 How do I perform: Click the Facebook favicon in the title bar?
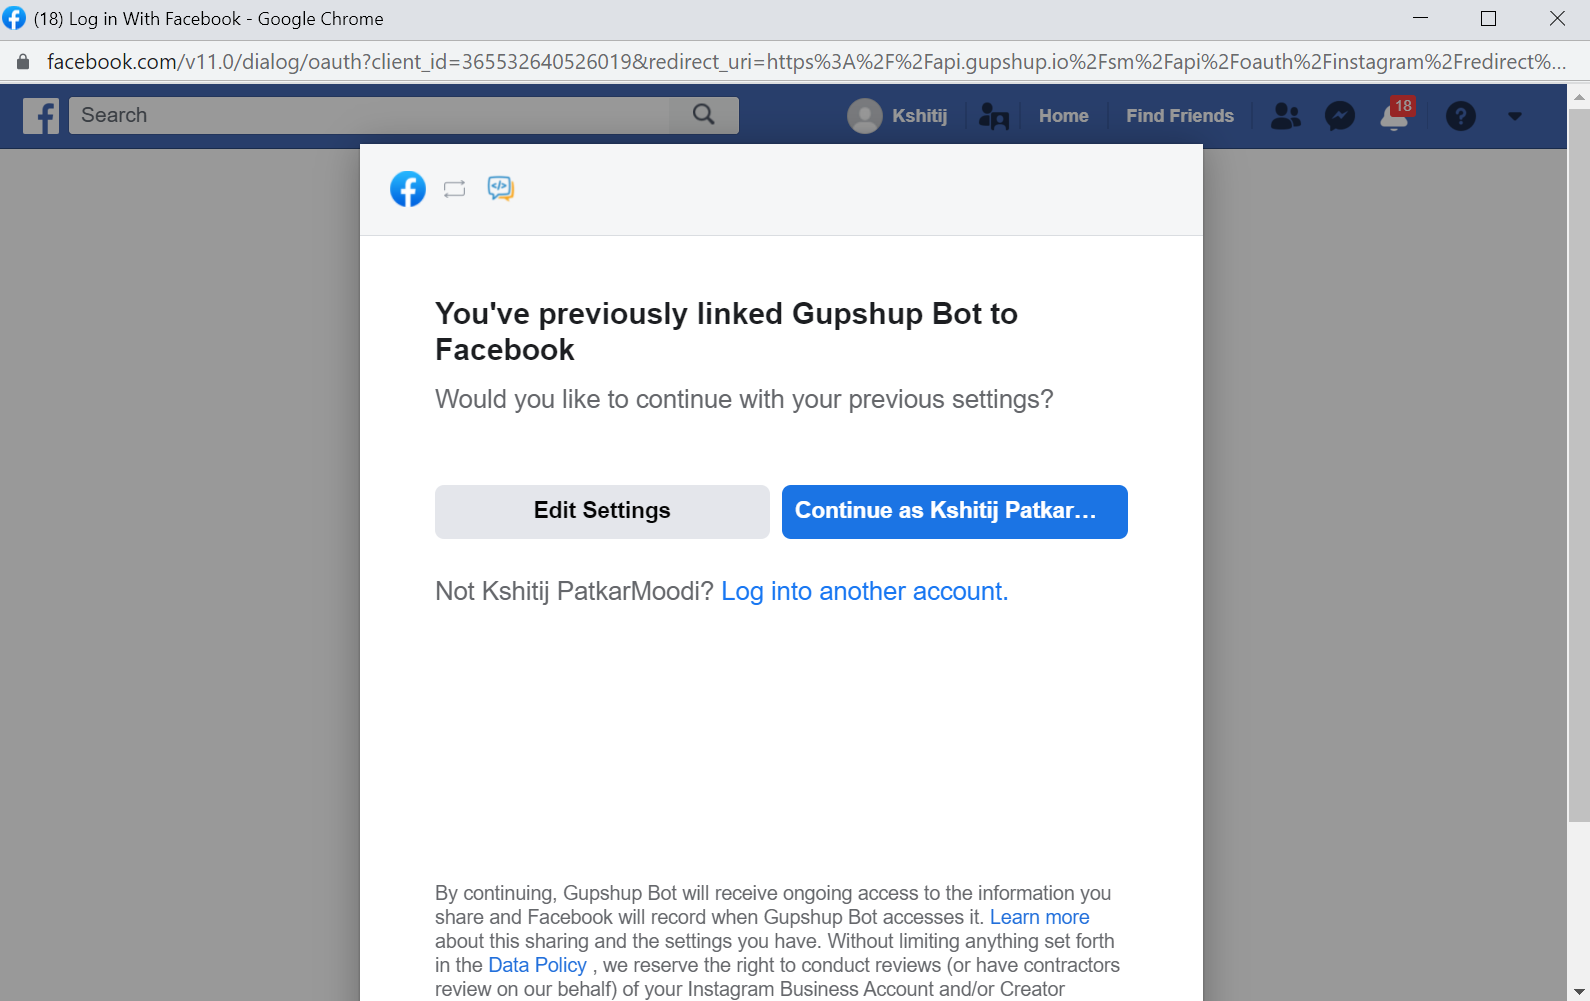14,18
